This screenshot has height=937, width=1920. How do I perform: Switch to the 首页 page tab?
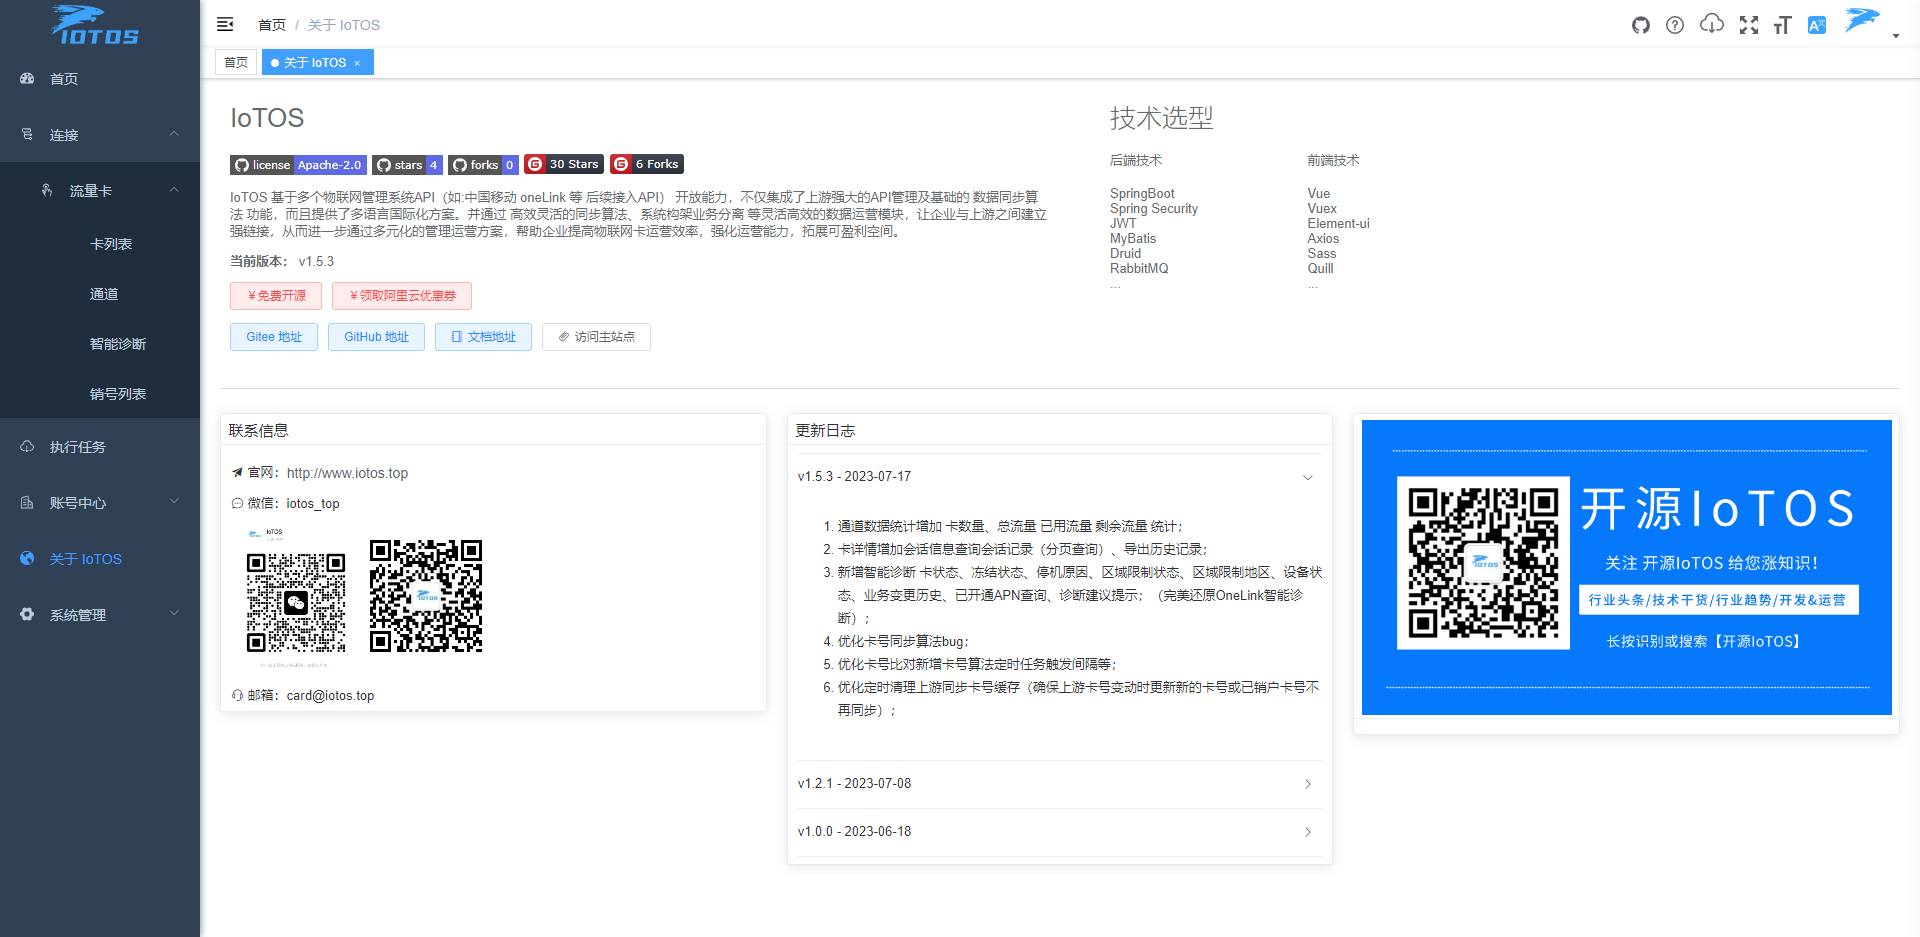click(x=236, y=62)
